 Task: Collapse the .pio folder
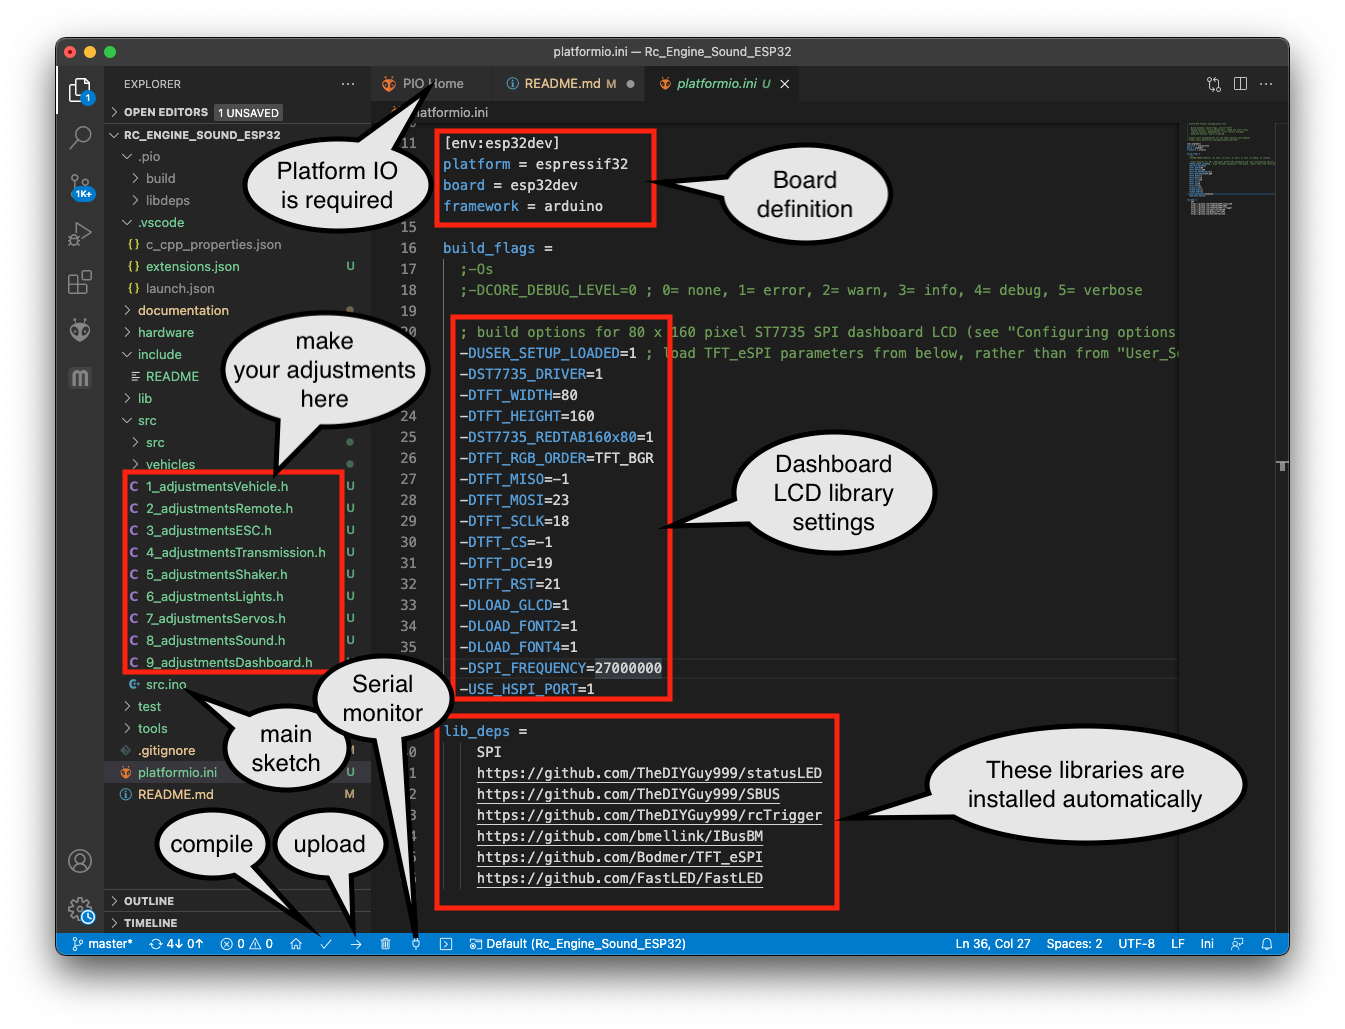click(238, 157)
